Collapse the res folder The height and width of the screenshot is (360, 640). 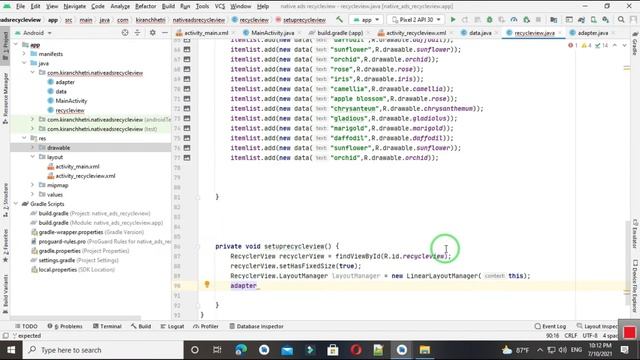coord(24,138)
